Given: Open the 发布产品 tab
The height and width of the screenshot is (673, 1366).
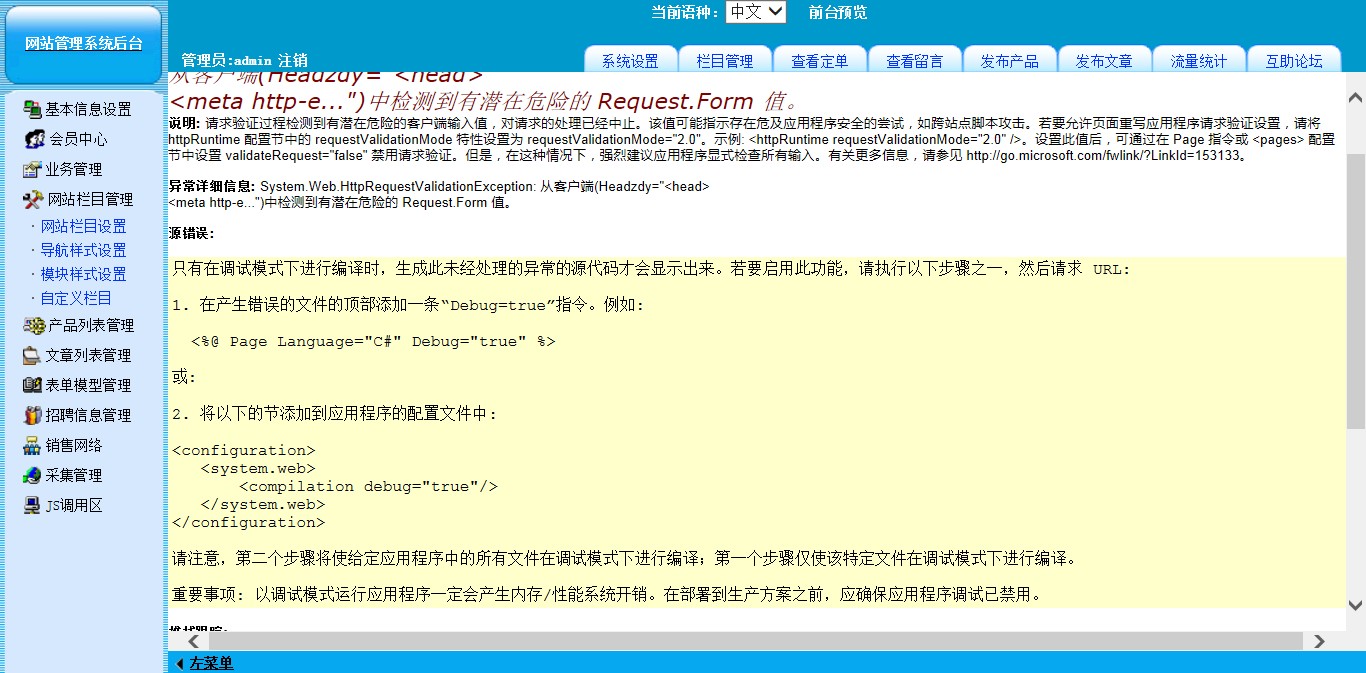Looking at the screenshot, I should point(1009,61).
